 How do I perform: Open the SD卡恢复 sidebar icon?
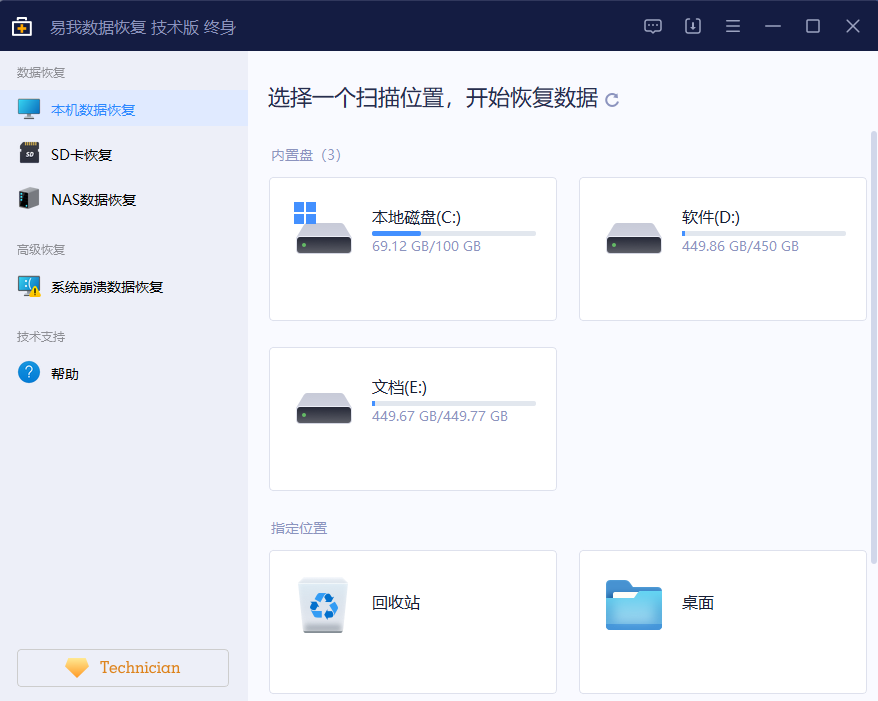[x=28, y=153]
